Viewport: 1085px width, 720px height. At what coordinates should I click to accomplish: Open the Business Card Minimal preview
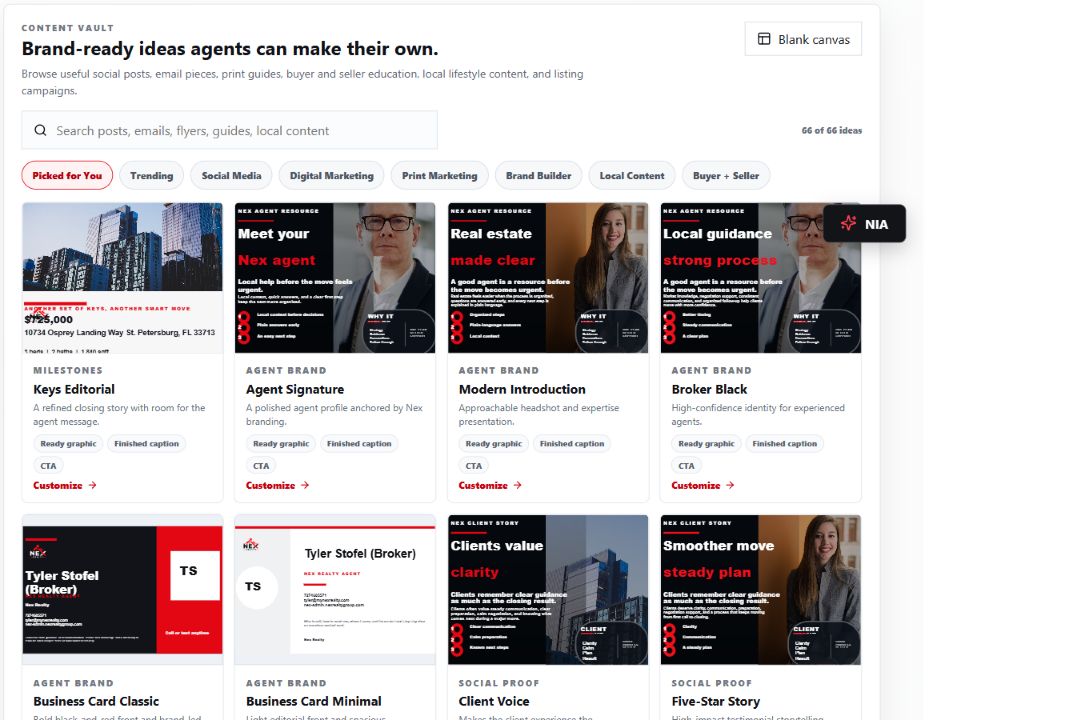point(335,590)
